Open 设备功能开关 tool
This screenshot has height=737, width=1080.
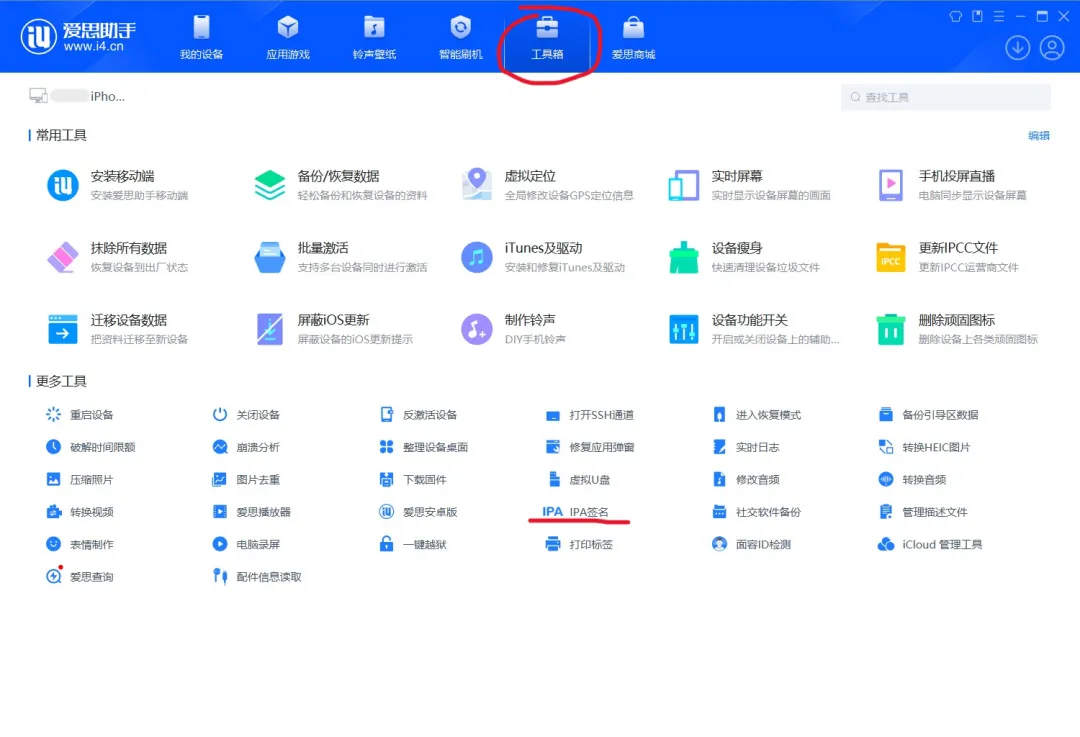[x=754, y=329]
